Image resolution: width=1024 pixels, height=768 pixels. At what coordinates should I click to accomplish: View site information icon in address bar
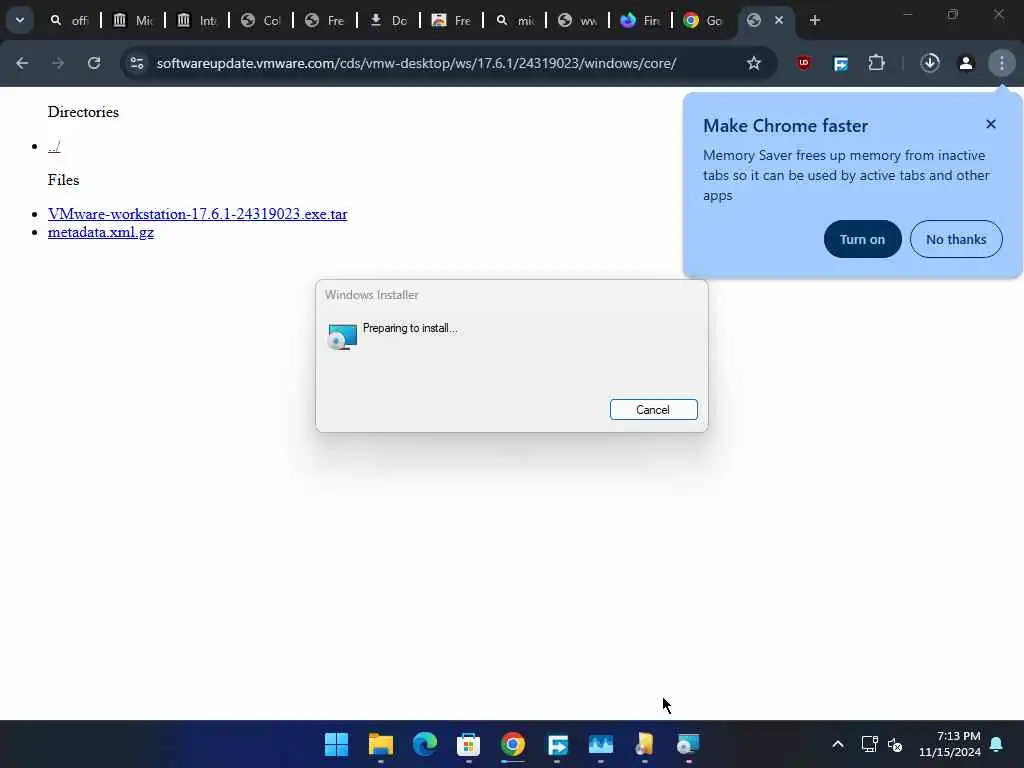click(136, 63)
